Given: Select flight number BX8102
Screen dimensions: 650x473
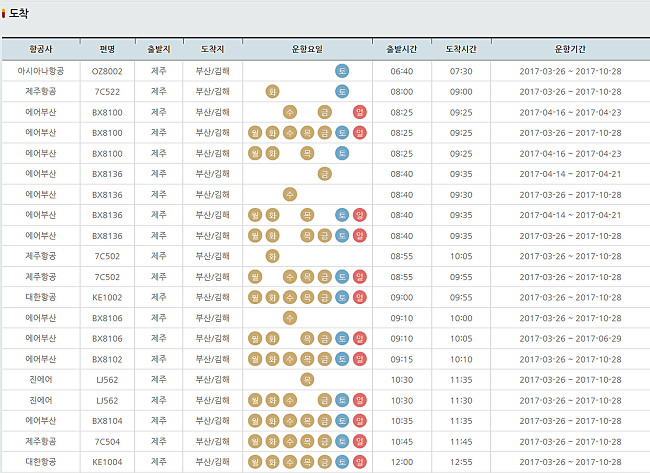Looking at the screenshot, I should pyautogui.click(x=107, y=359).
